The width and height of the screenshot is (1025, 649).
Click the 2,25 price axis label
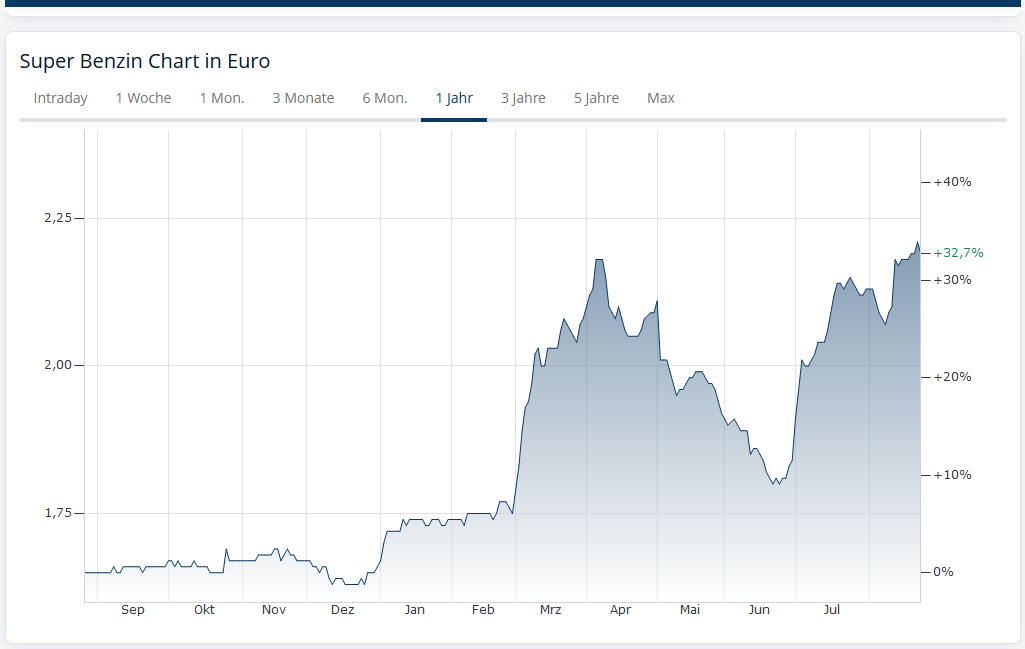click(58, 218)
